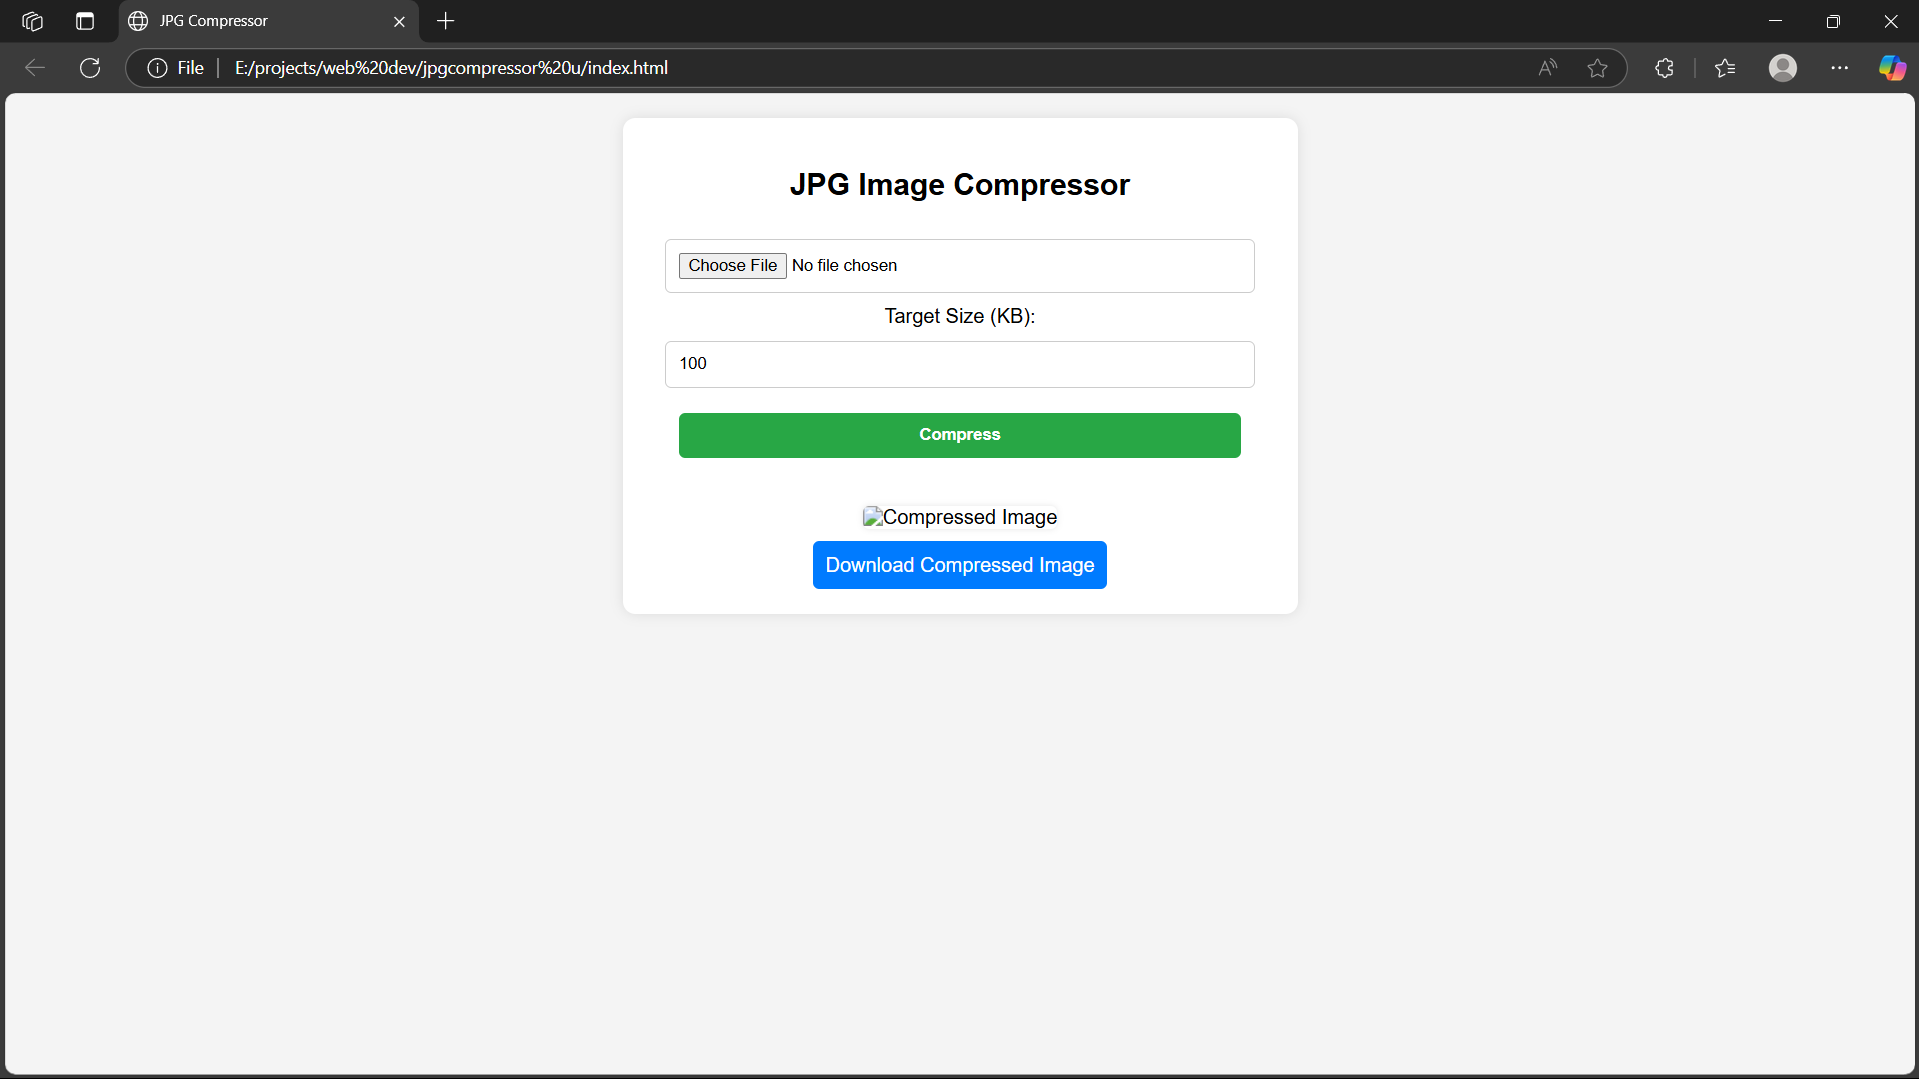Image resolution: width=1919 pixels, height=1079 pixels.
Task: Launch Copilot from the toolbar icon
Action: 1892,68
